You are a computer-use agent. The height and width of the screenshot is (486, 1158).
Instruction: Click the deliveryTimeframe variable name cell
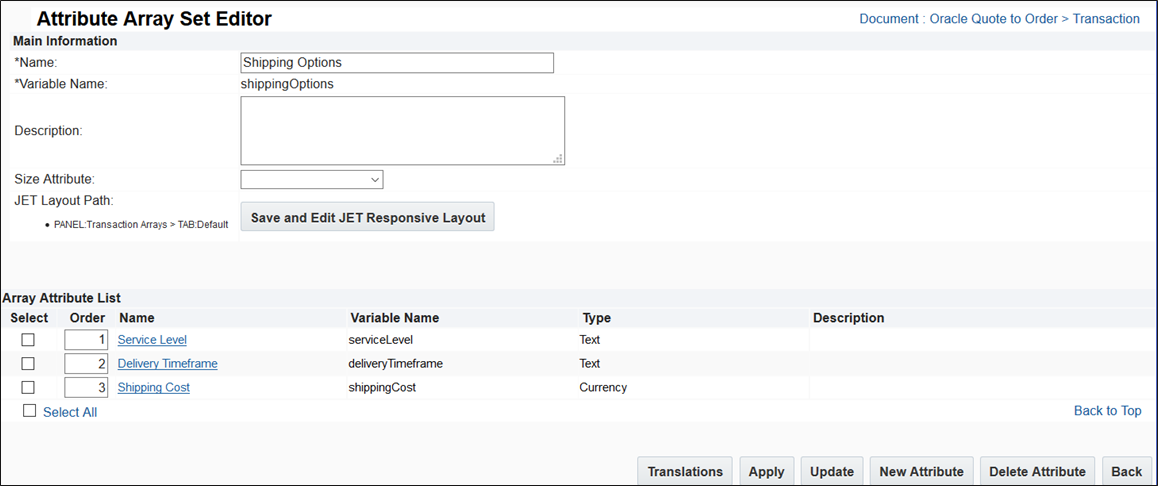(x=395, y=364)
